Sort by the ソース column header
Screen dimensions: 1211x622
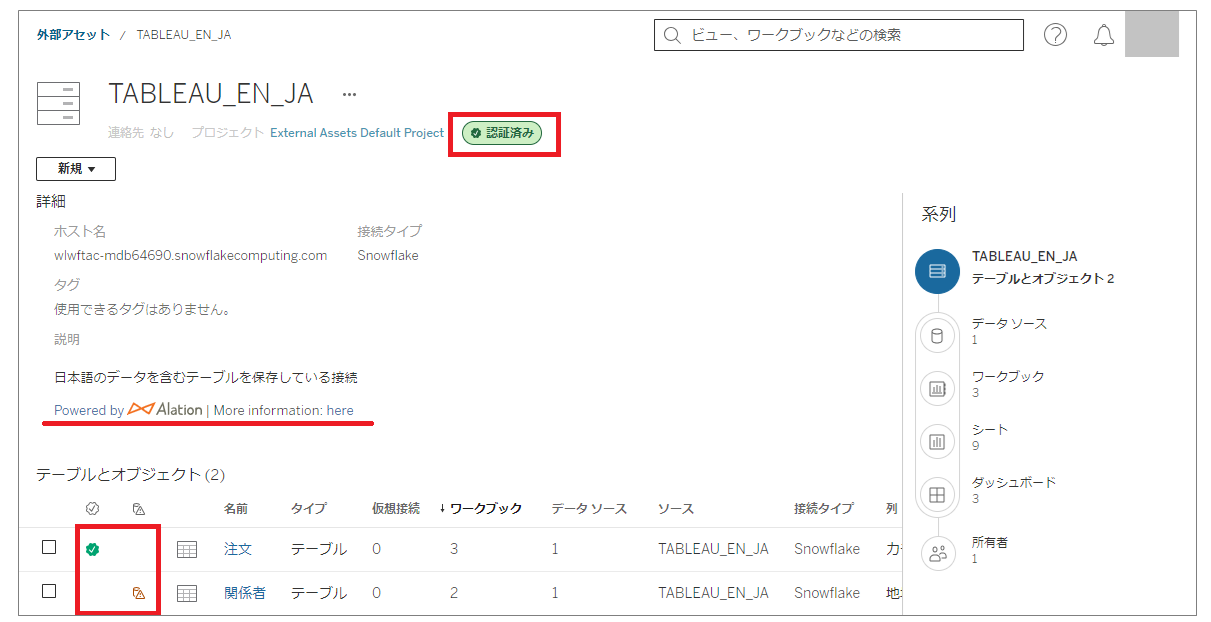click(x=676, y=509)
